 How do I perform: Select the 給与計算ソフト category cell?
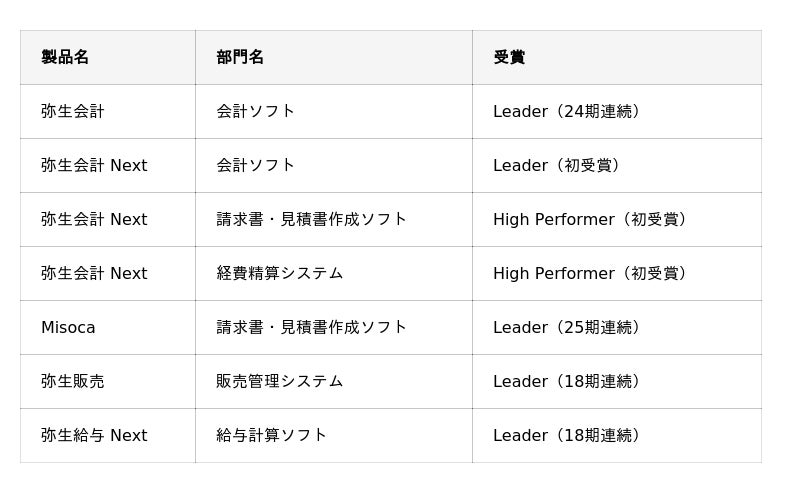(x=334, y=436)
